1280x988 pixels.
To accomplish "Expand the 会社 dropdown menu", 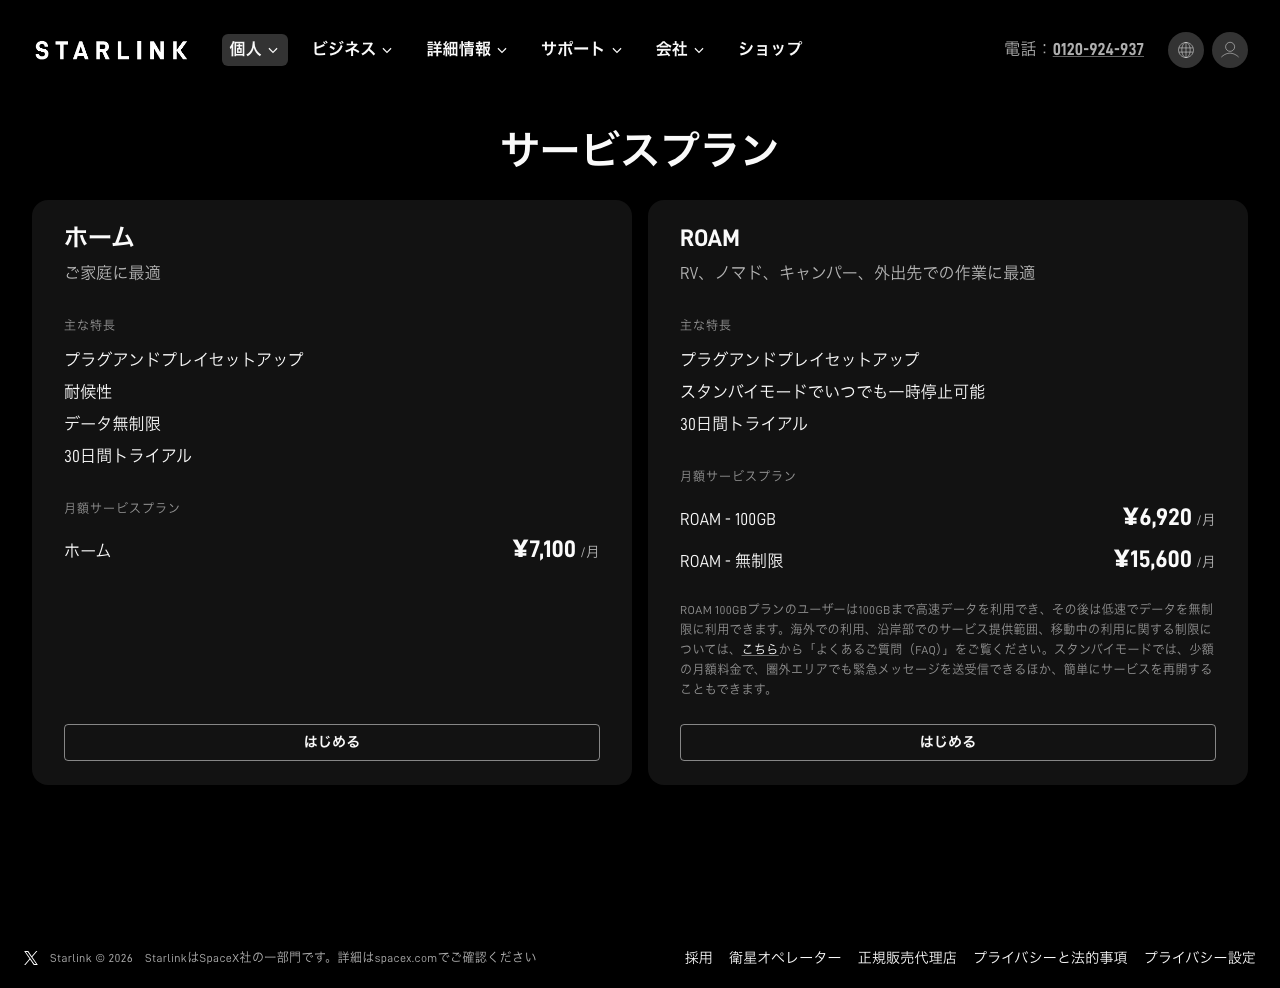I will (x=680, y=49).
